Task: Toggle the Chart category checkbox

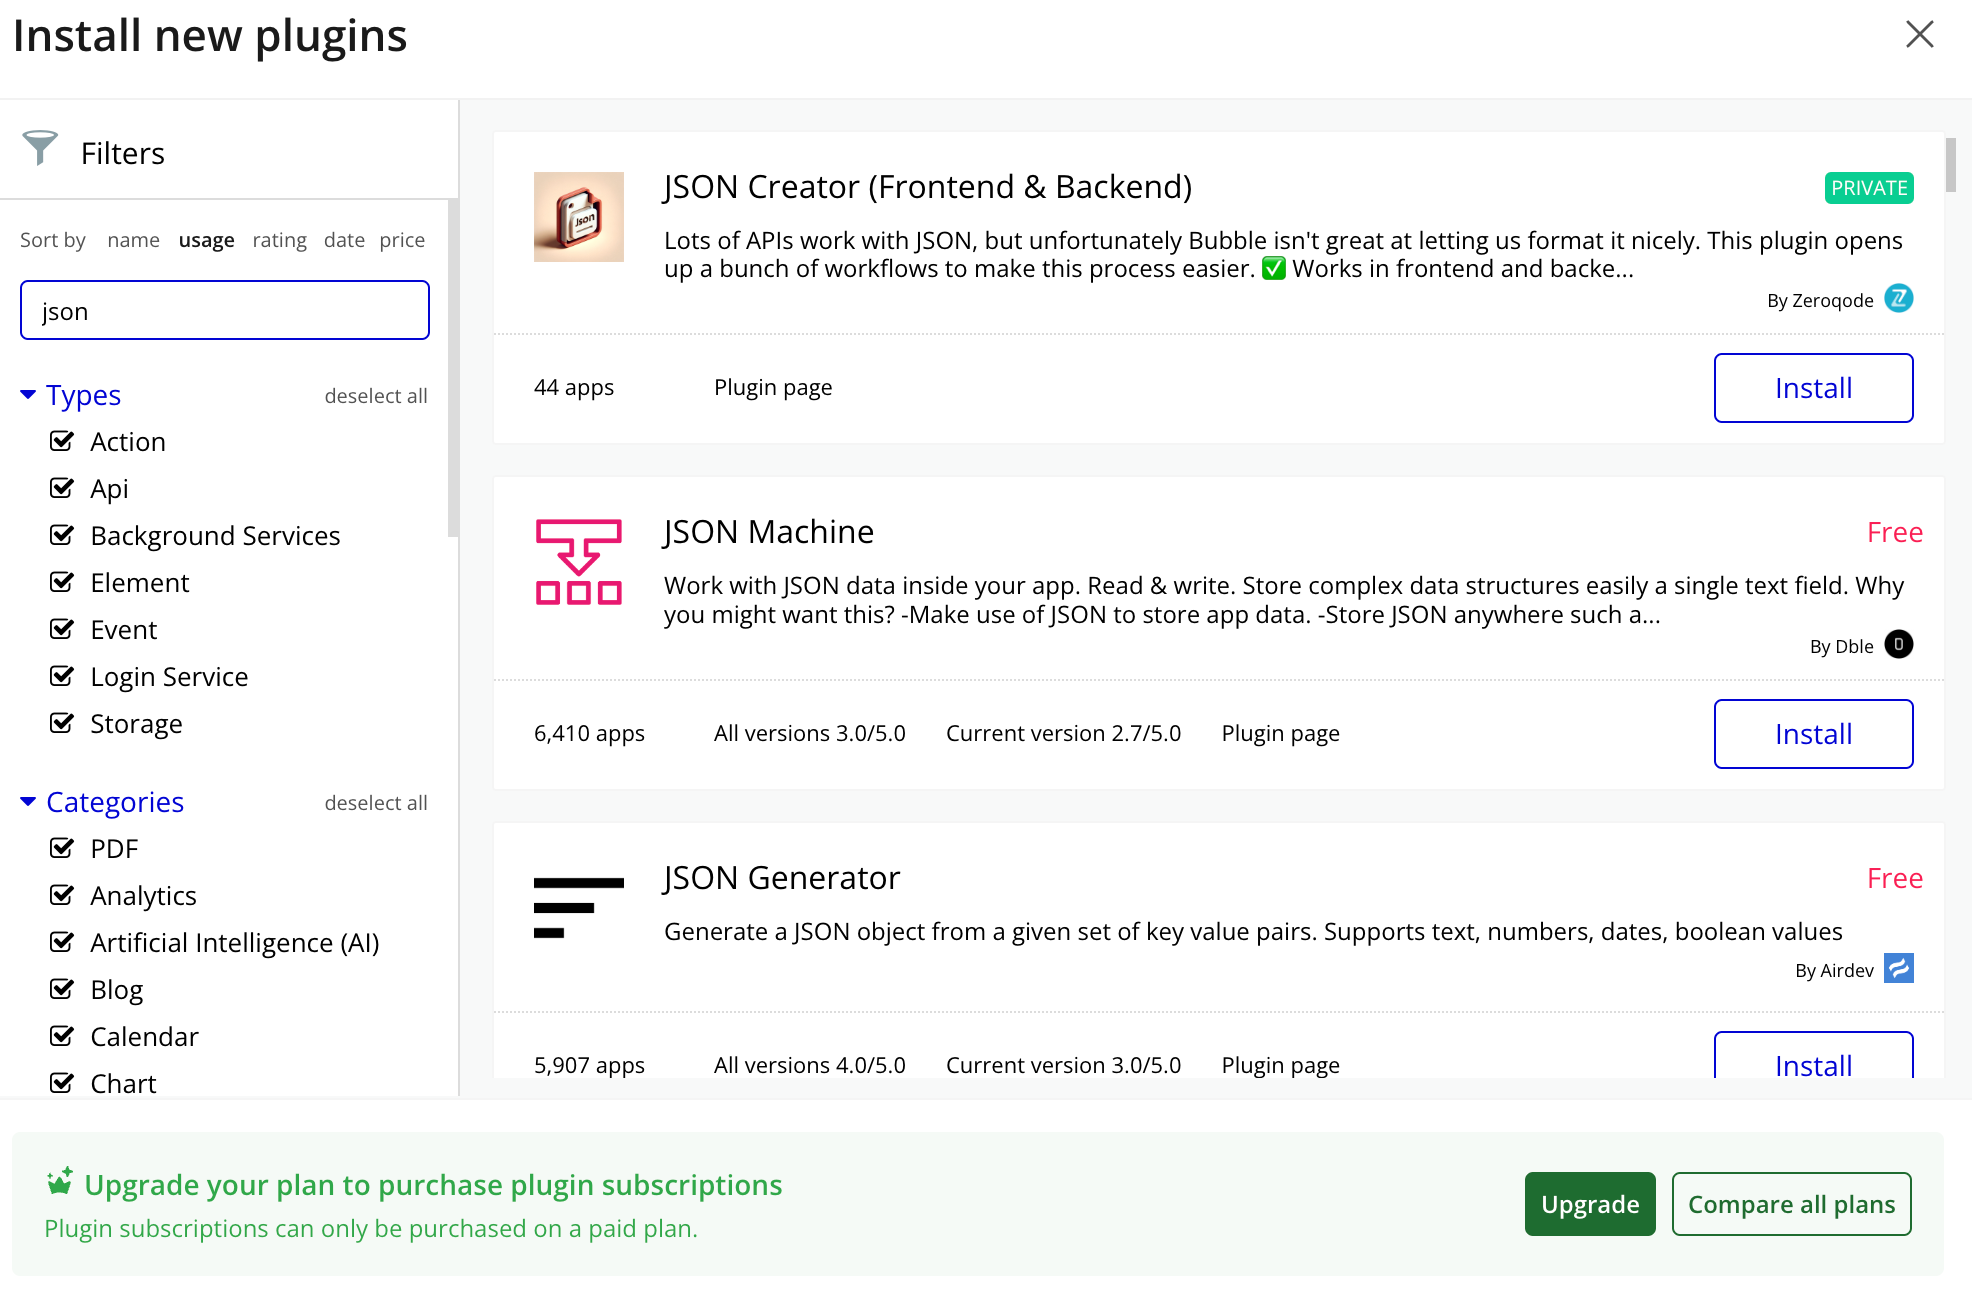Action: [62, 1083]
